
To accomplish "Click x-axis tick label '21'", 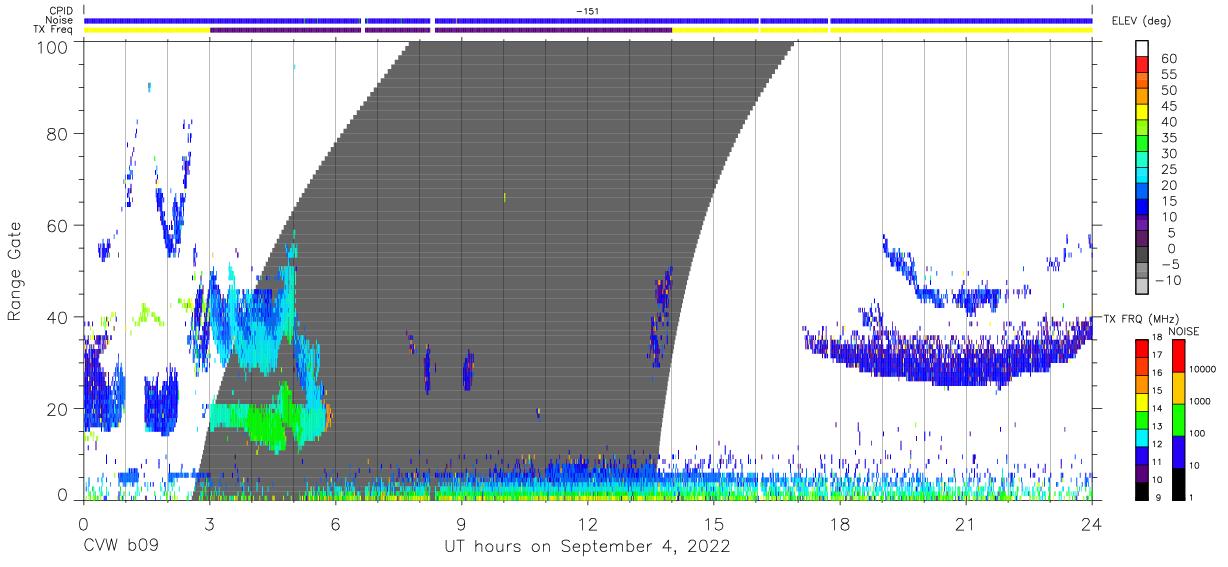I will tap(965, 523).
